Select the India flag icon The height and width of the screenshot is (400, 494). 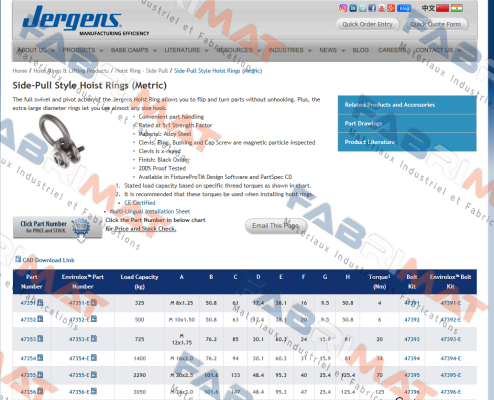[x=457, y=8]
